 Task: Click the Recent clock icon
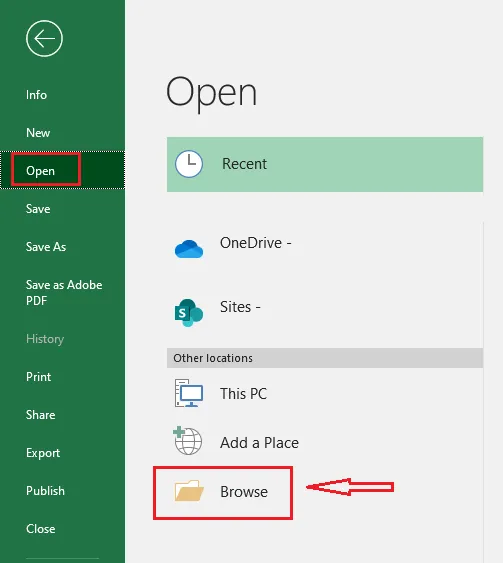189,164
